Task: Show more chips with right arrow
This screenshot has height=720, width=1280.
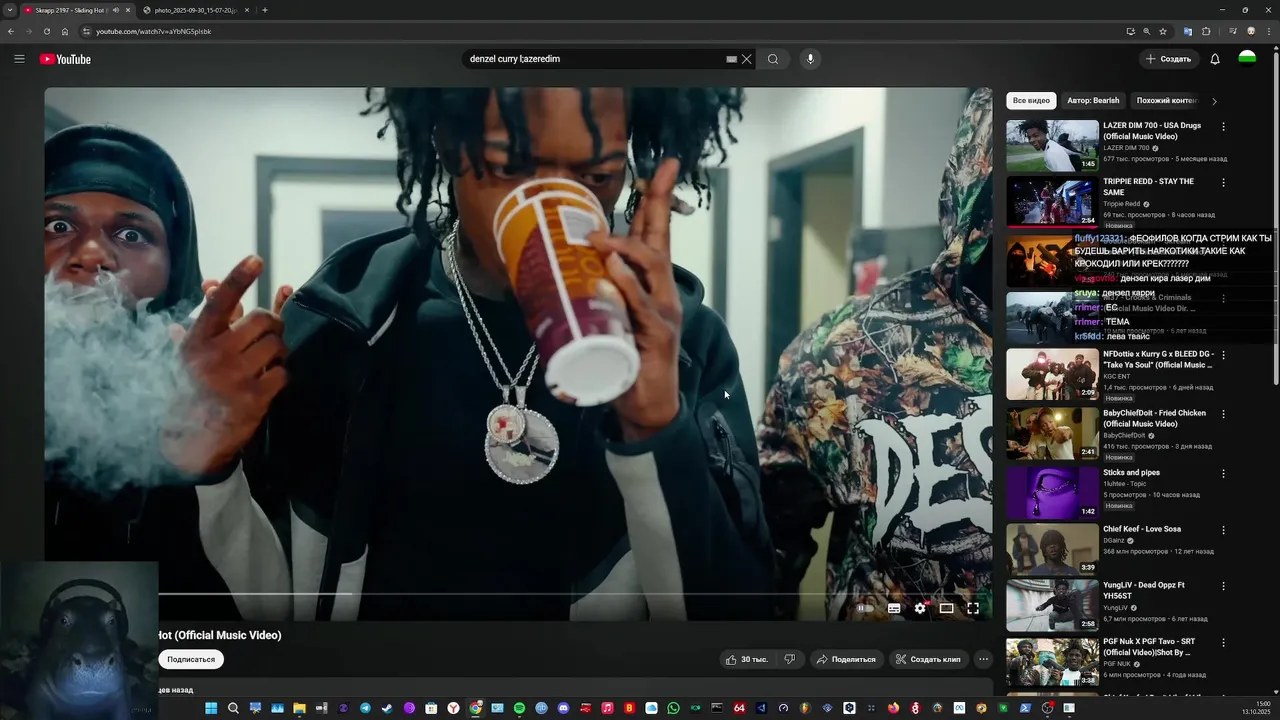Action: tap(1214, 101)
